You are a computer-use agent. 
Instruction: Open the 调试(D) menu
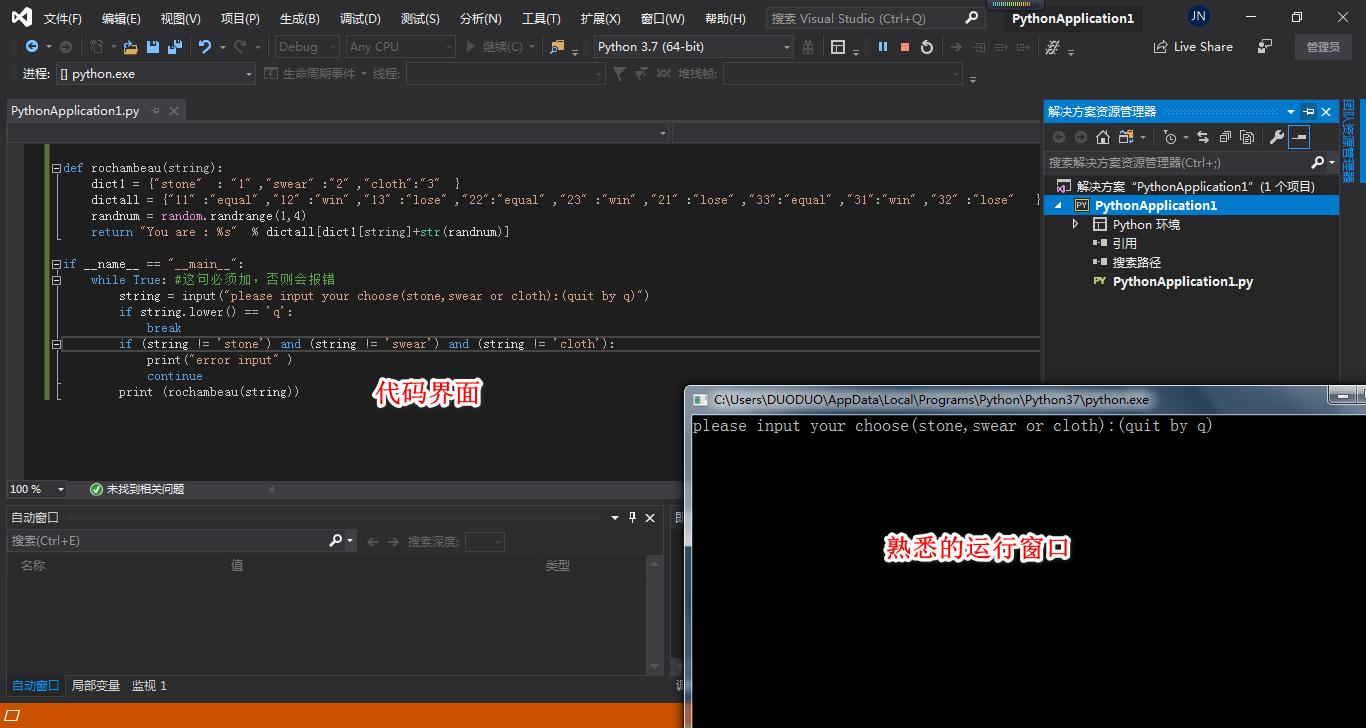(x=360, y=19)
